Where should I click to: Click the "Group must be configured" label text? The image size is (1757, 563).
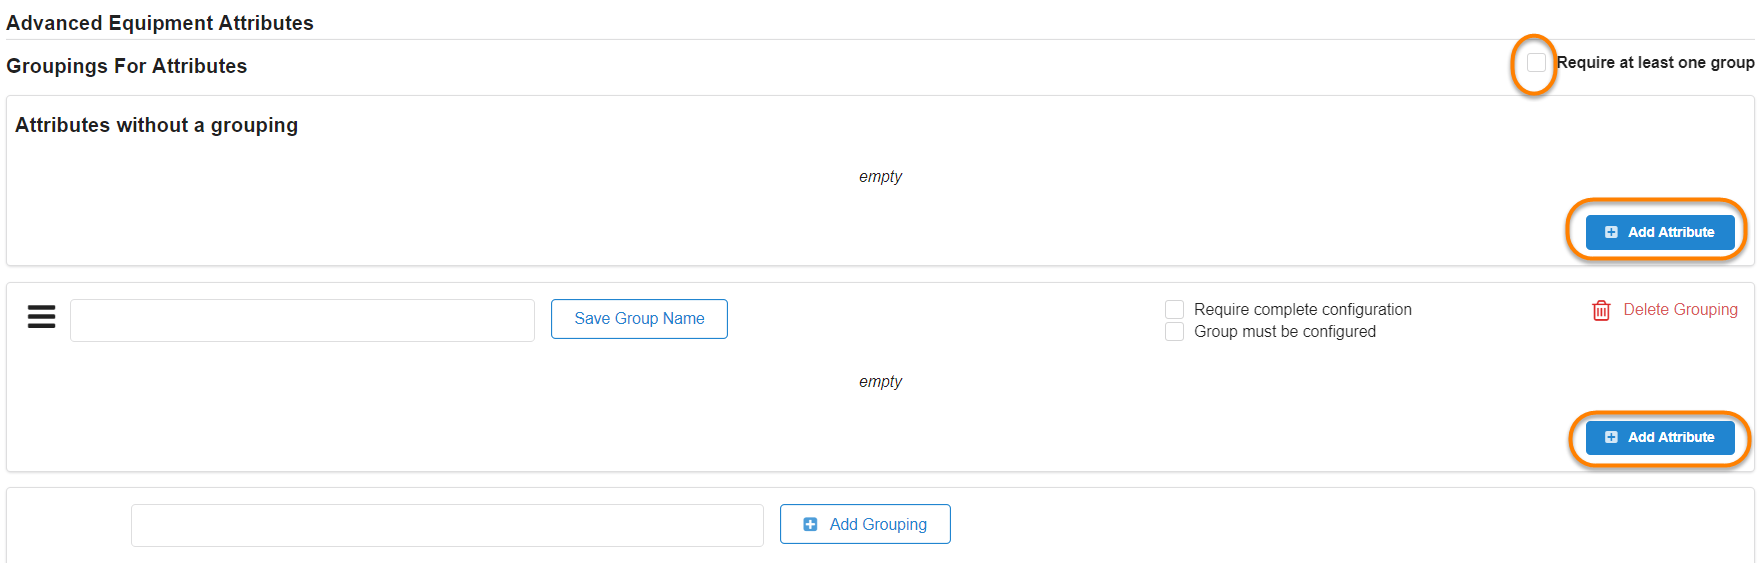pos(1284,332)
